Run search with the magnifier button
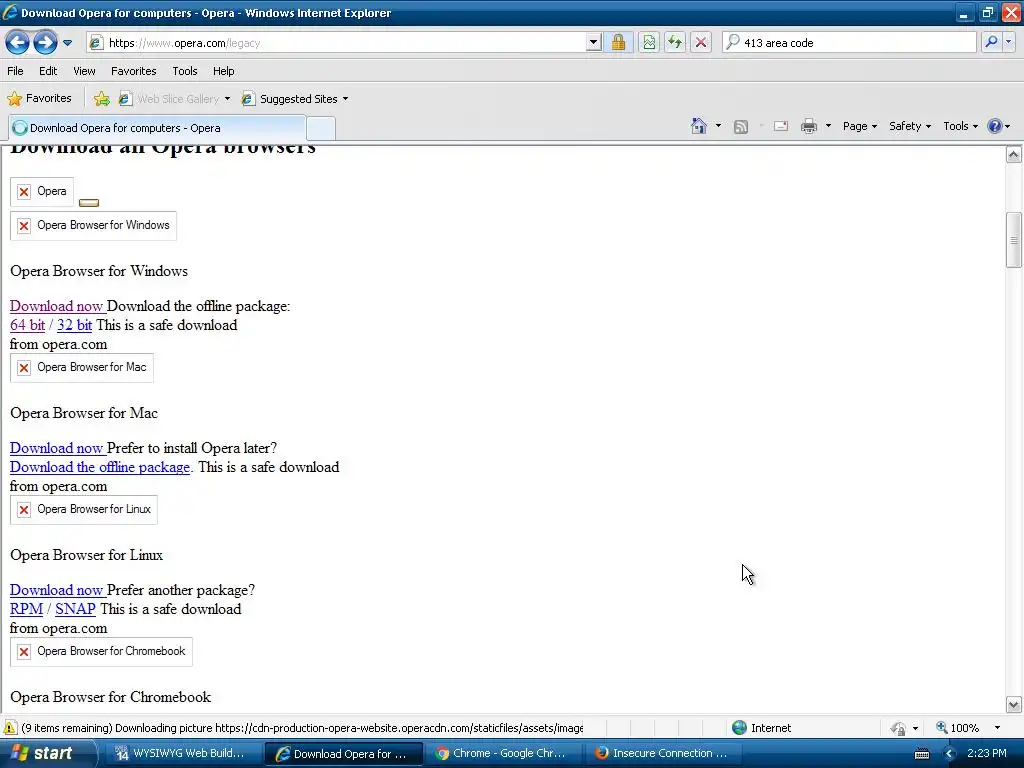1024x768 pixels. 991,42
